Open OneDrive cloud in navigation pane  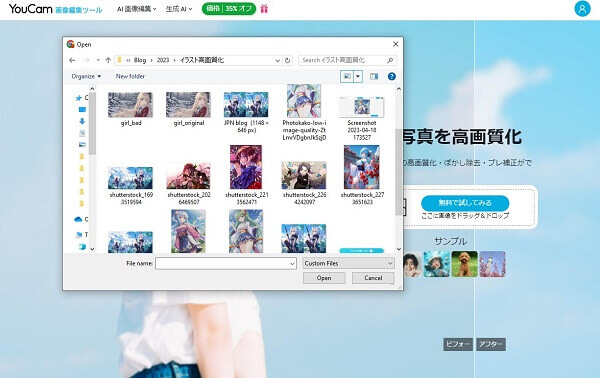coord(78,219)
